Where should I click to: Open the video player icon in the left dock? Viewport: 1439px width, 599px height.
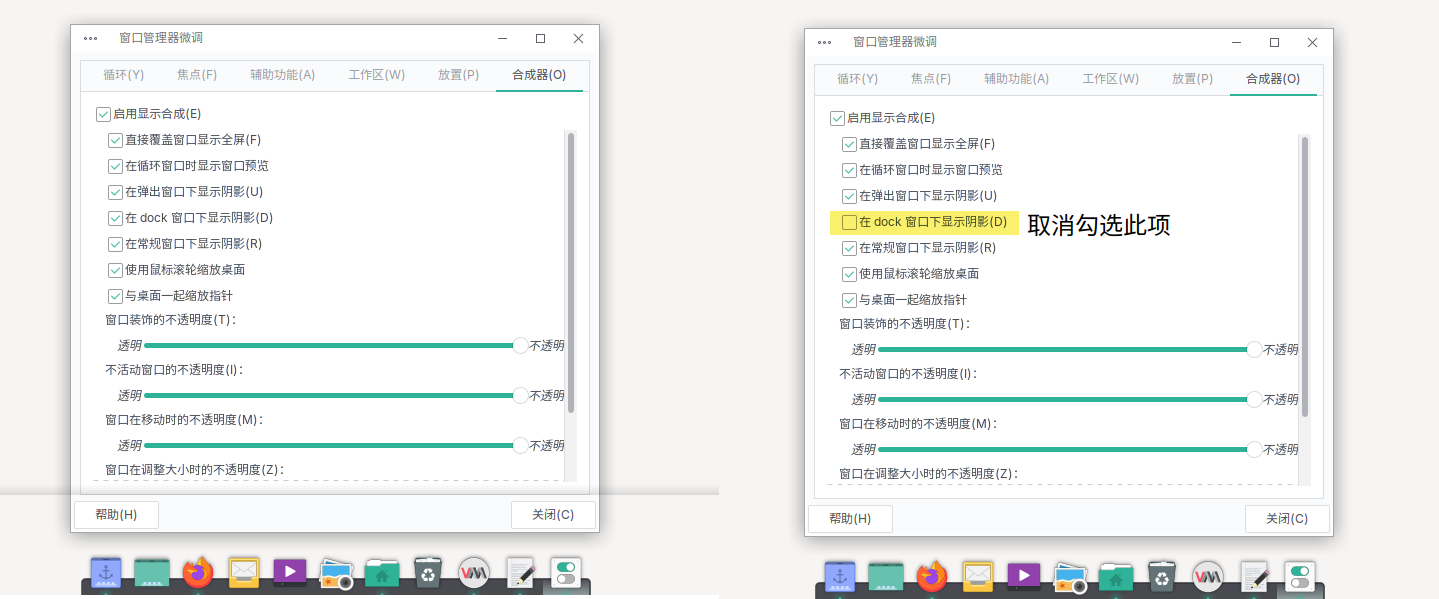coord(290,572)
